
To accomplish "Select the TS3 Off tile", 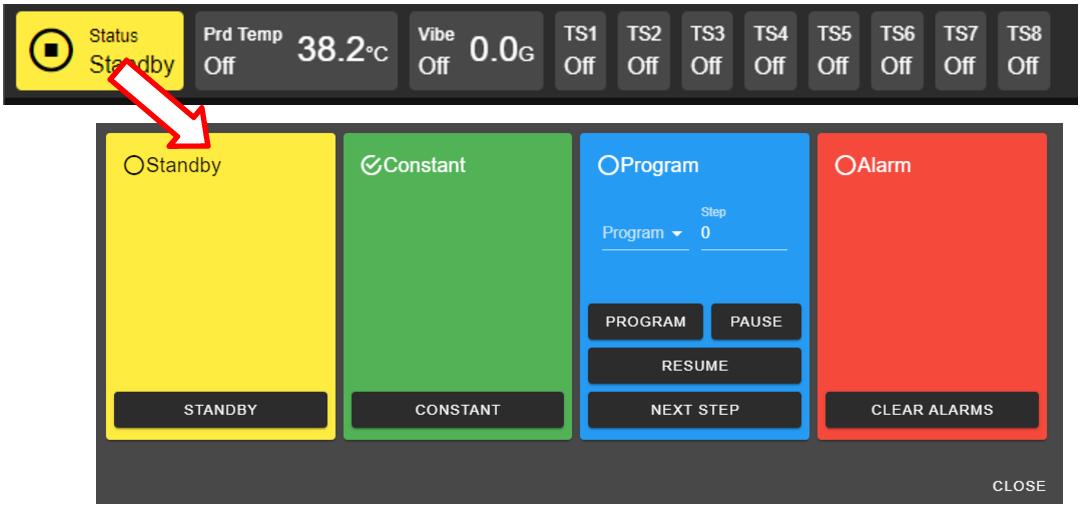I will tap(707, 50).
